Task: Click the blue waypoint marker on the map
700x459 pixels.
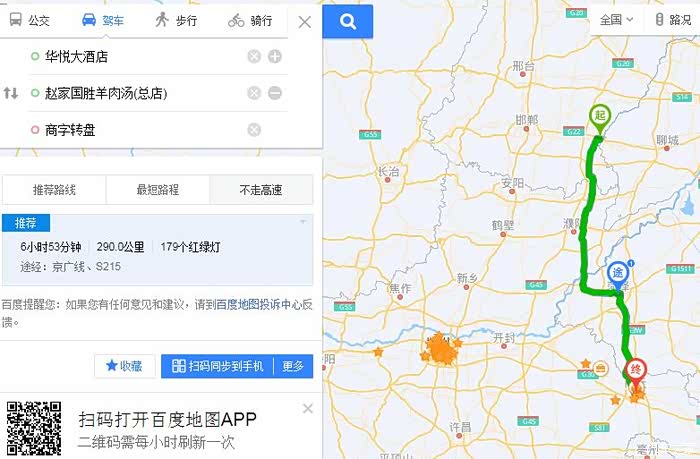Action: (618, 274)
